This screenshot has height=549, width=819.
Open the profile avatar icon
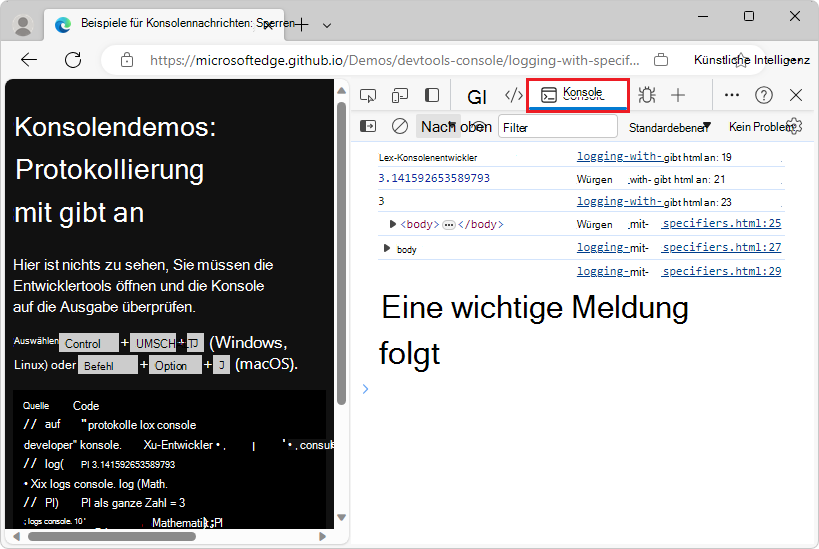pos(23,25)
